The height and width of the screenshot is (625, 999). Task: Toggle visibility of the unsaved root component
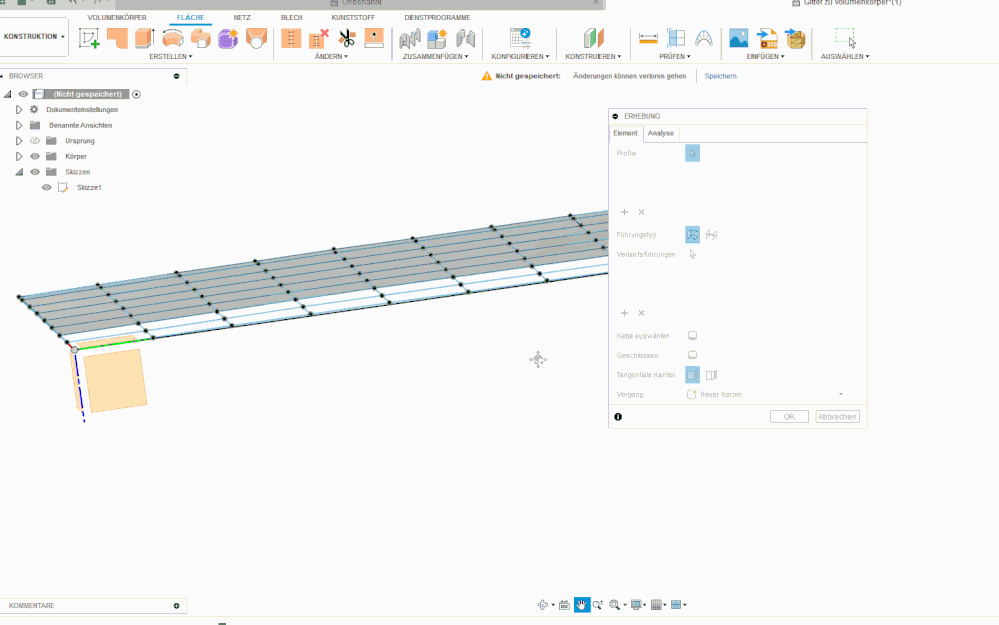click(x=23, y=94)
